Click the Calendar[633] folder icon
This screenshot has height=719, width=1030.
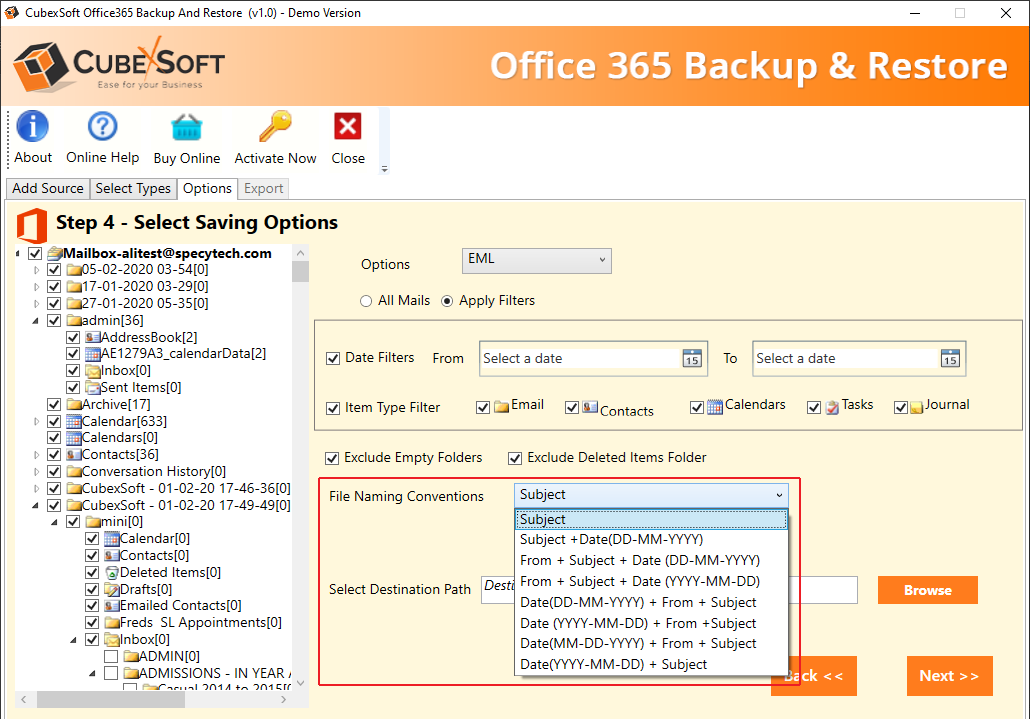[74, 422]
